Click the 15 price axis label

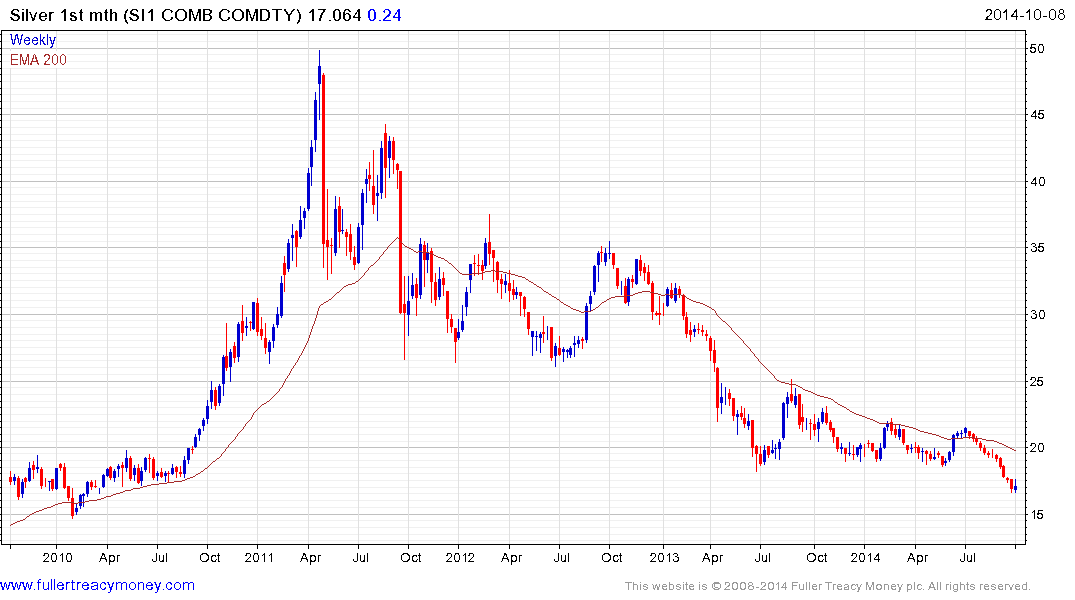(1037, 514)
